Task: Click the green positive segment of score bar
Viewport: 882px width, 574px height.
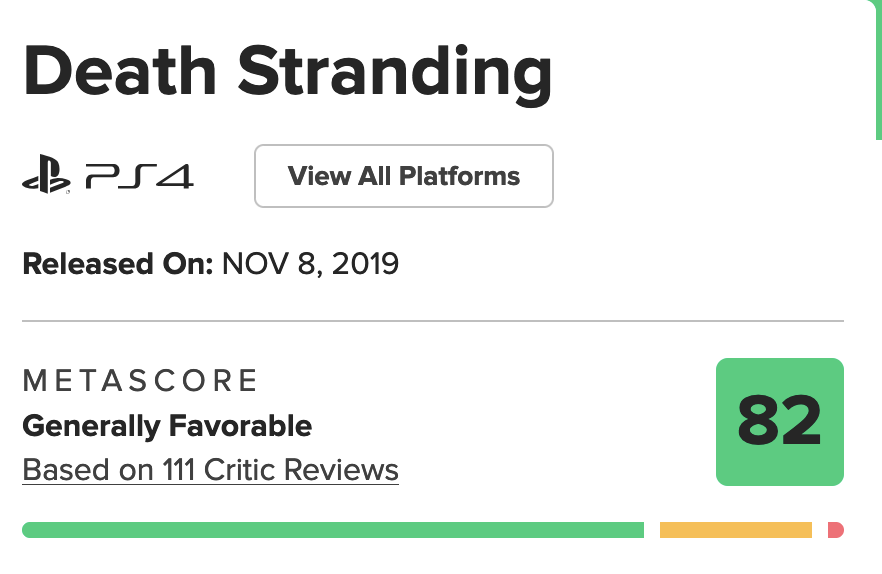Action: tap(332, 529)
